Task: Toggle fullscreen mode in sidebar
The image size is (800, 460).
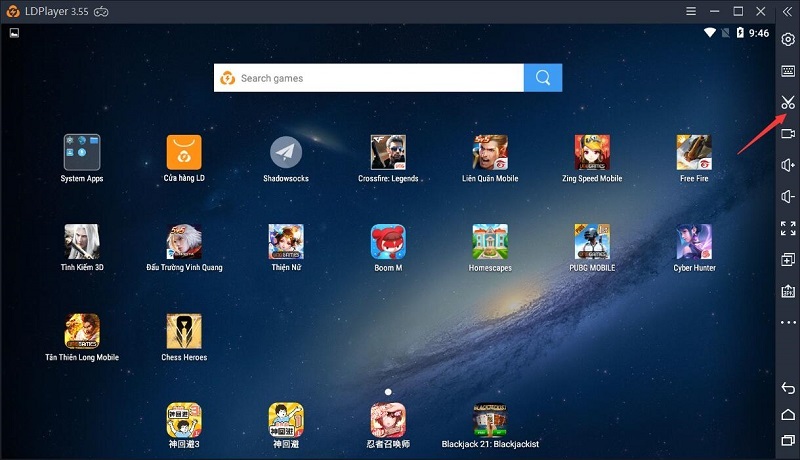Action: click(x=788, y=228)
